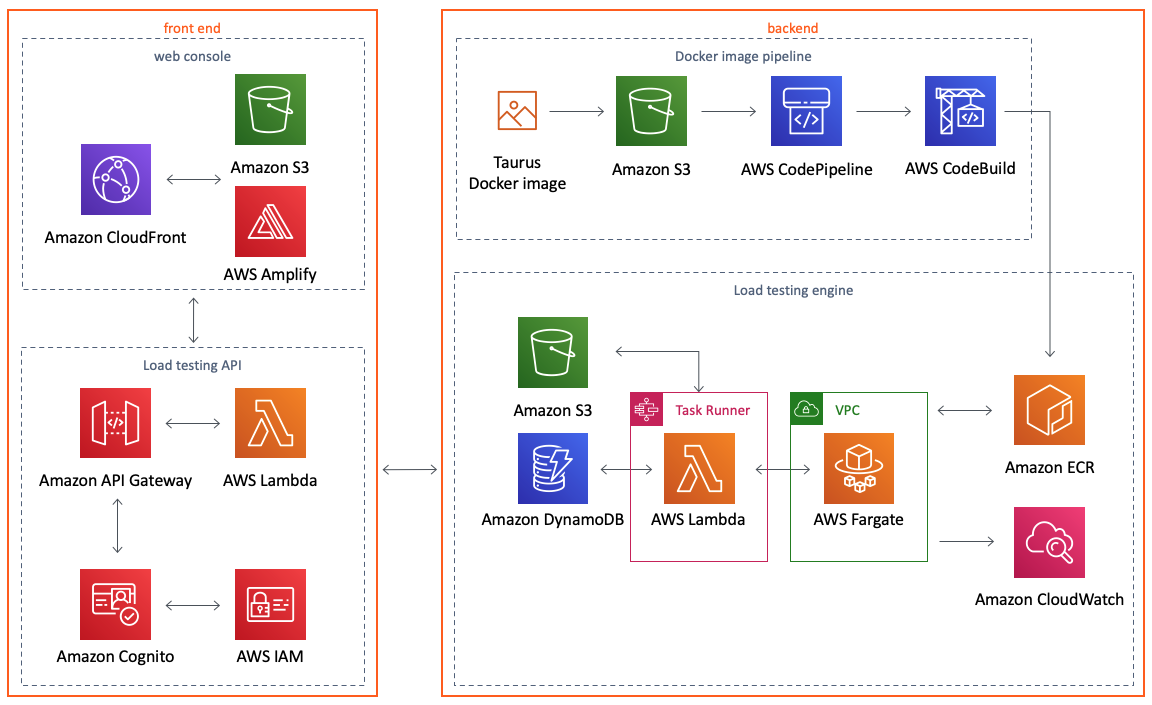
Task: Select the AWS Lambda icon inside Task Runner
Action: [x=699, y=469]
